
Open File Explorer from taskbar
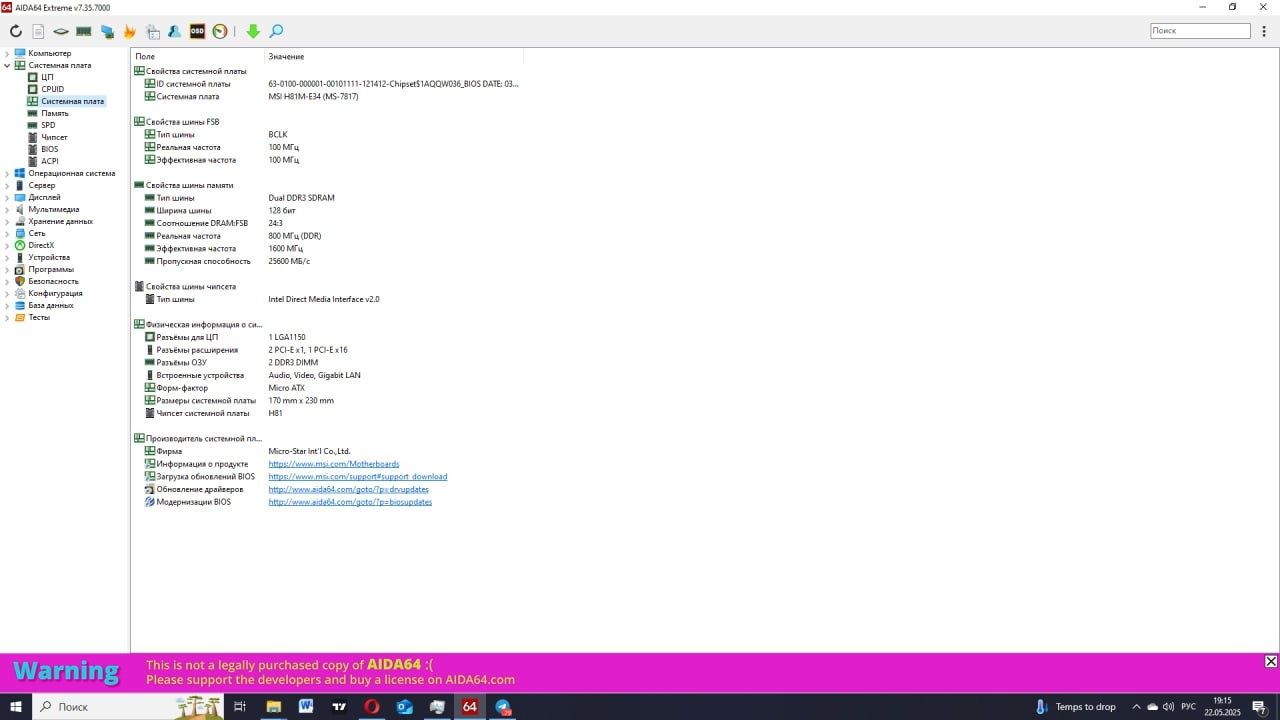point(273,706)
